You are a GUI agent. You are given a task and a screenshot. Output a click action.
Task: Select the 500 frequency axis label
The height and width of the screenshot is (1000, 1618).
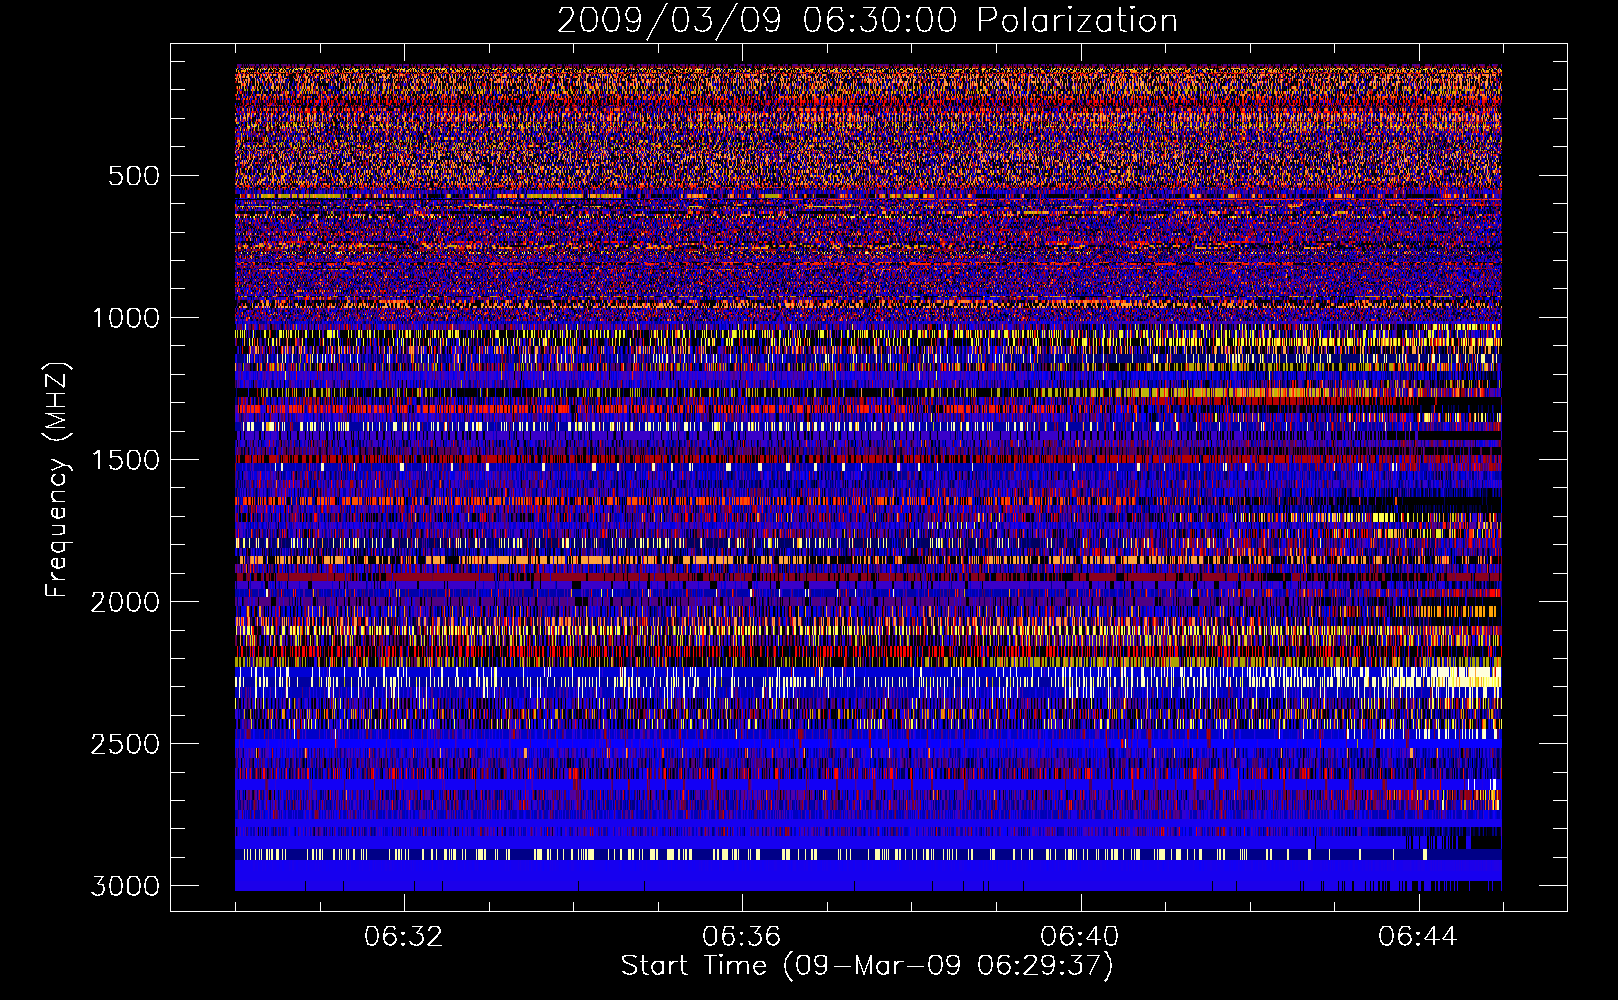coord(133,176)
